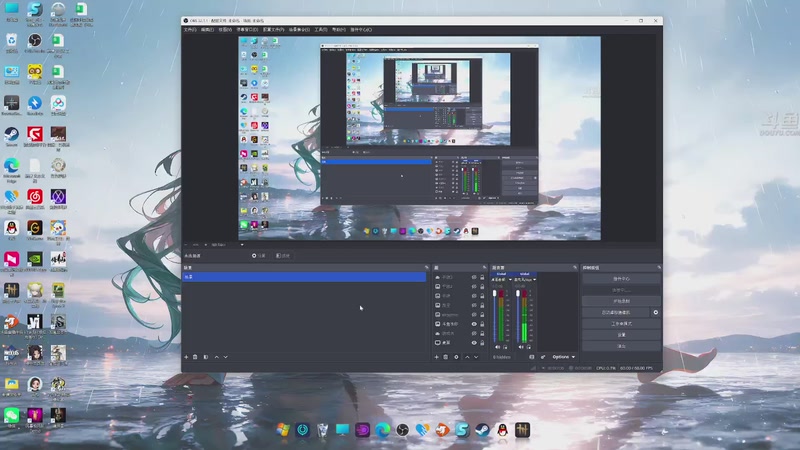Expand second mixer channel name dropdown
800x450 pixels.
(534, 280)
